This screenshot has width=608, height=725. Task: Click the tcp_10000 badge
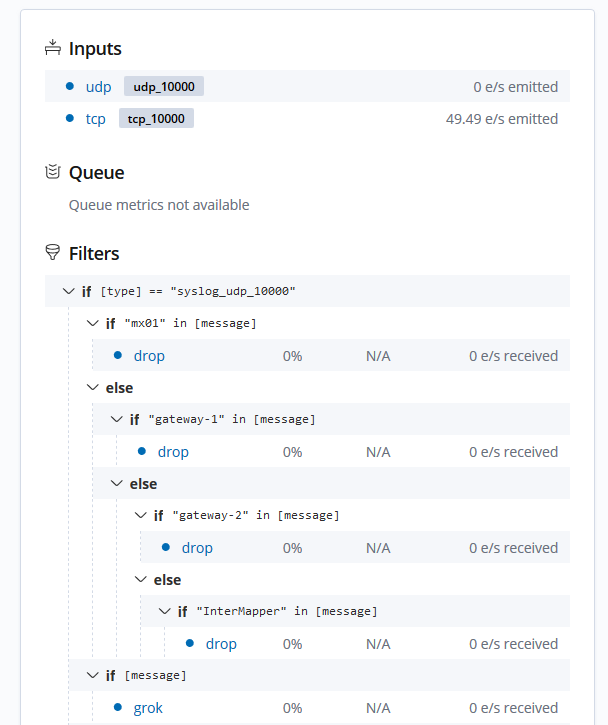(x=156, y=119)
